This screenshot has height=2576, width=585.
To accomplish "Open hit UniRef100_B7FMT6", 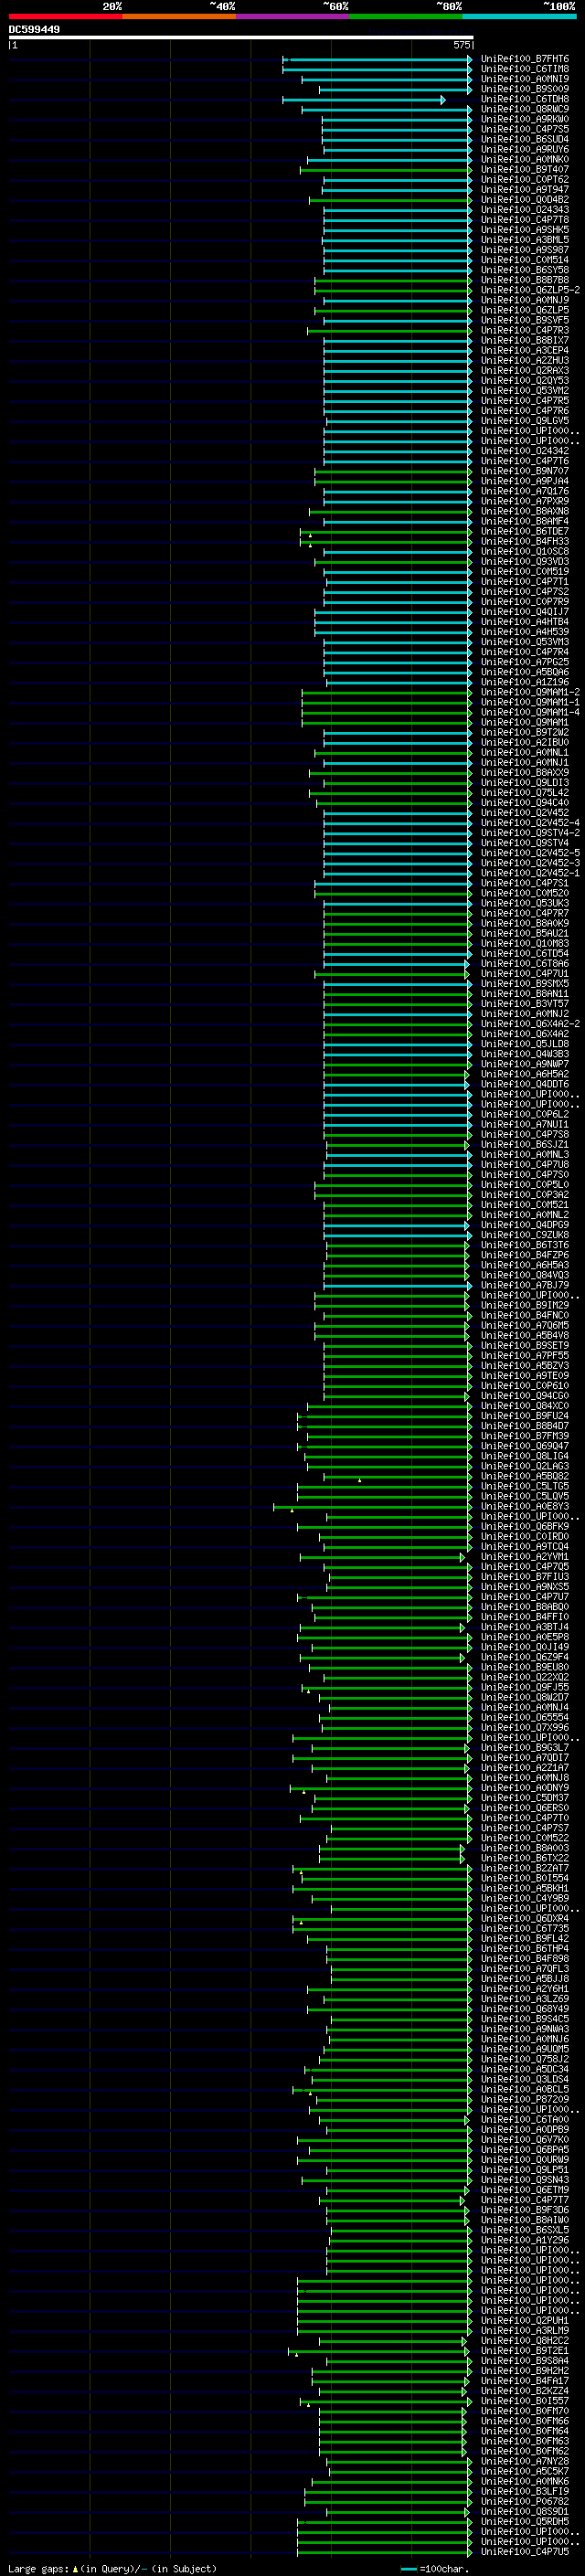I will click(x=525, y=59).
